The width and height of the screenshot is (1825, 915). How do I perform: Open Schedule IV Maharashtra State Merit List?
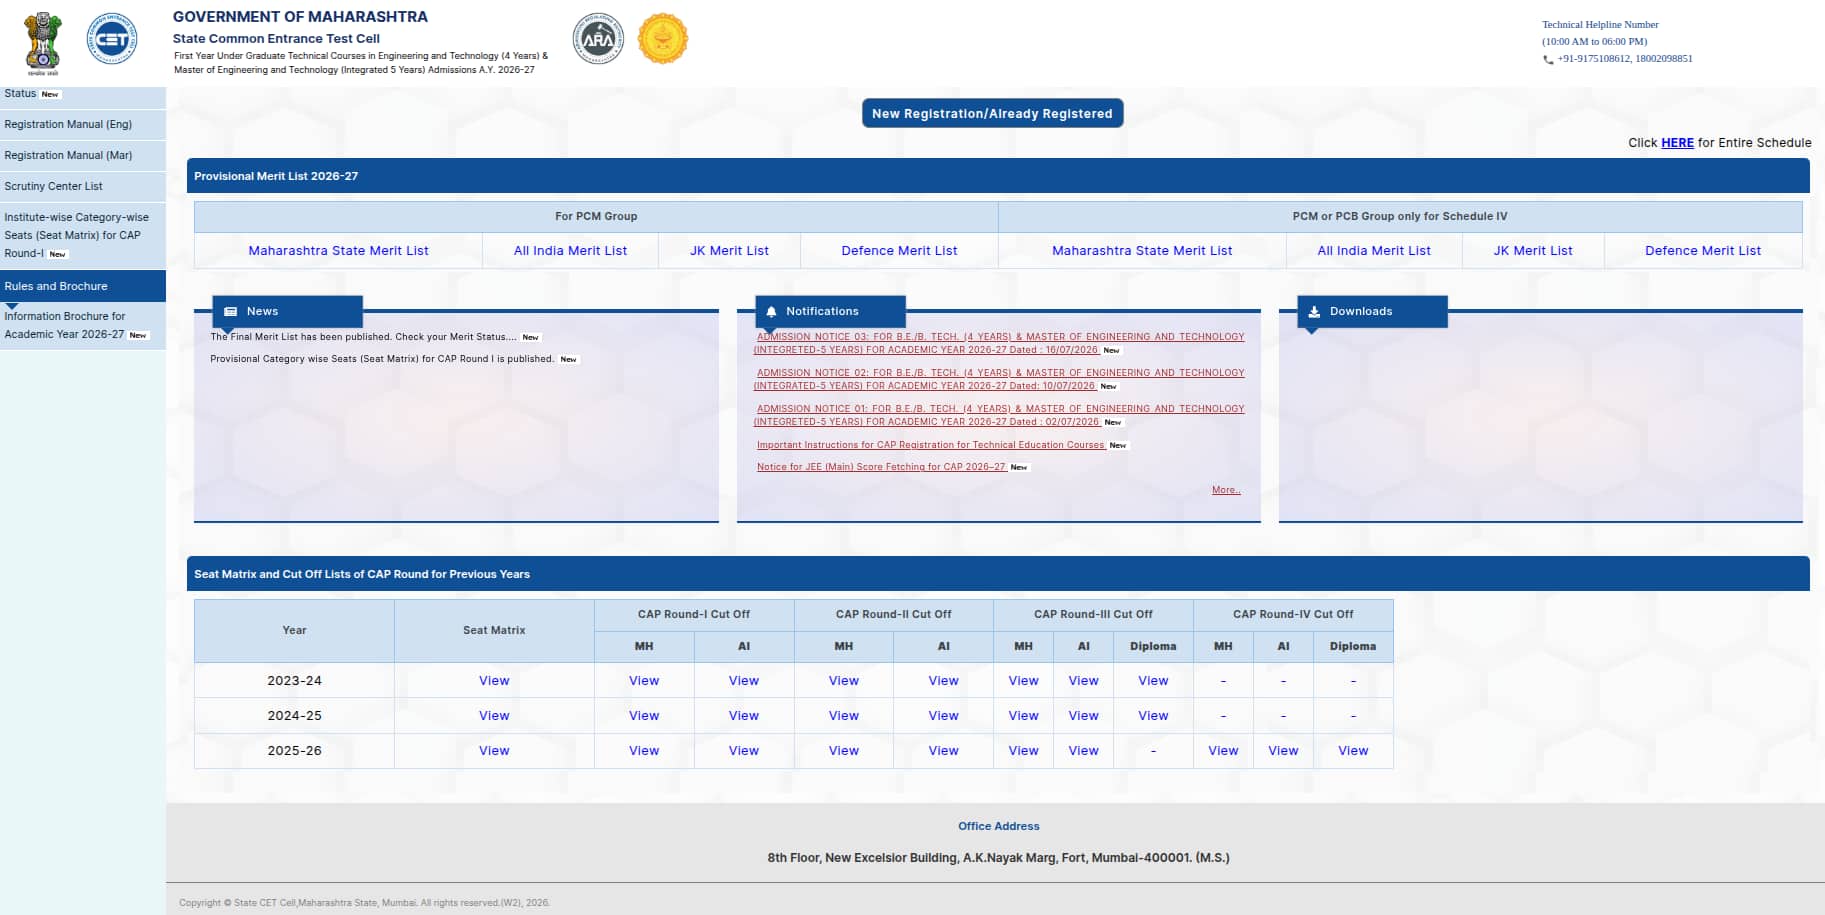point(1142,251)
